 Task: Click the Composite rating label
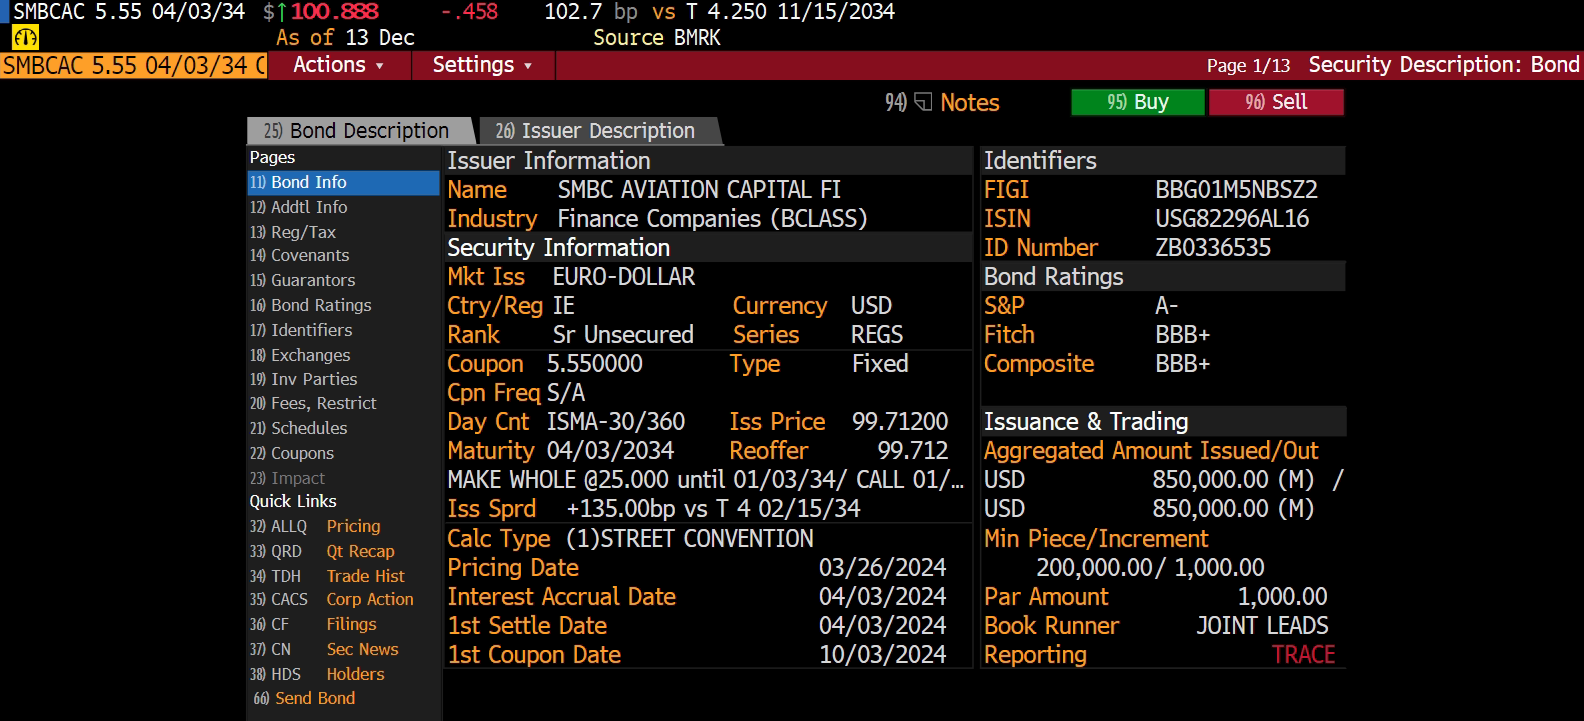point(1039,364)
